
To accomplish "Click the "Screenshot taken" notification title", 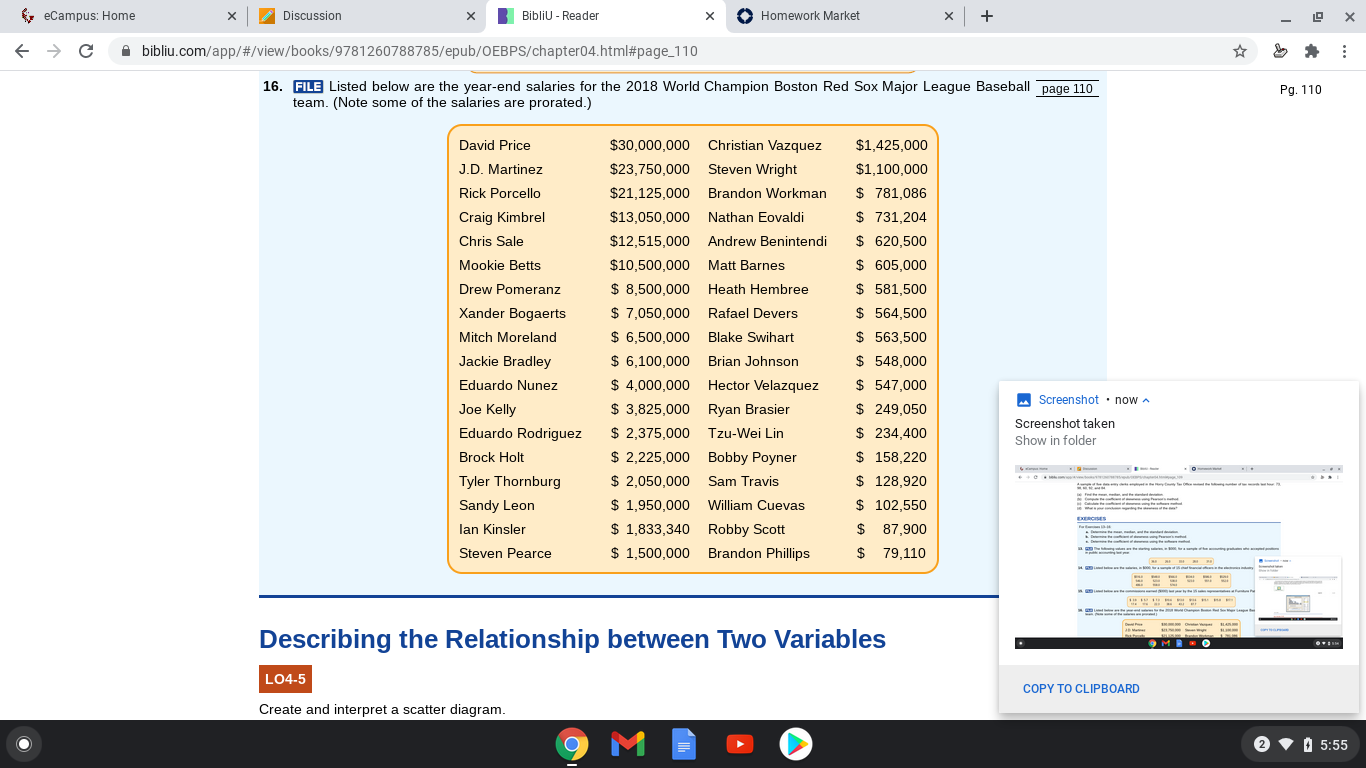I will pyautogui.click(x=1065, y=424).
